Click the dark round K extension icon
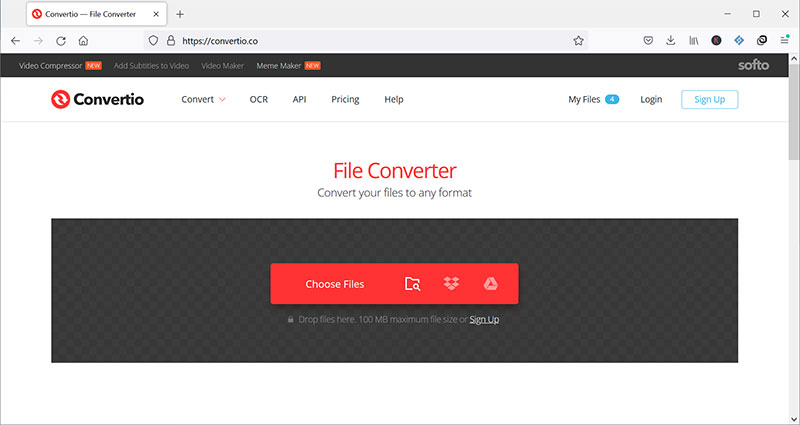Screen dimensions: 800x425 click(x=716, y=41)
